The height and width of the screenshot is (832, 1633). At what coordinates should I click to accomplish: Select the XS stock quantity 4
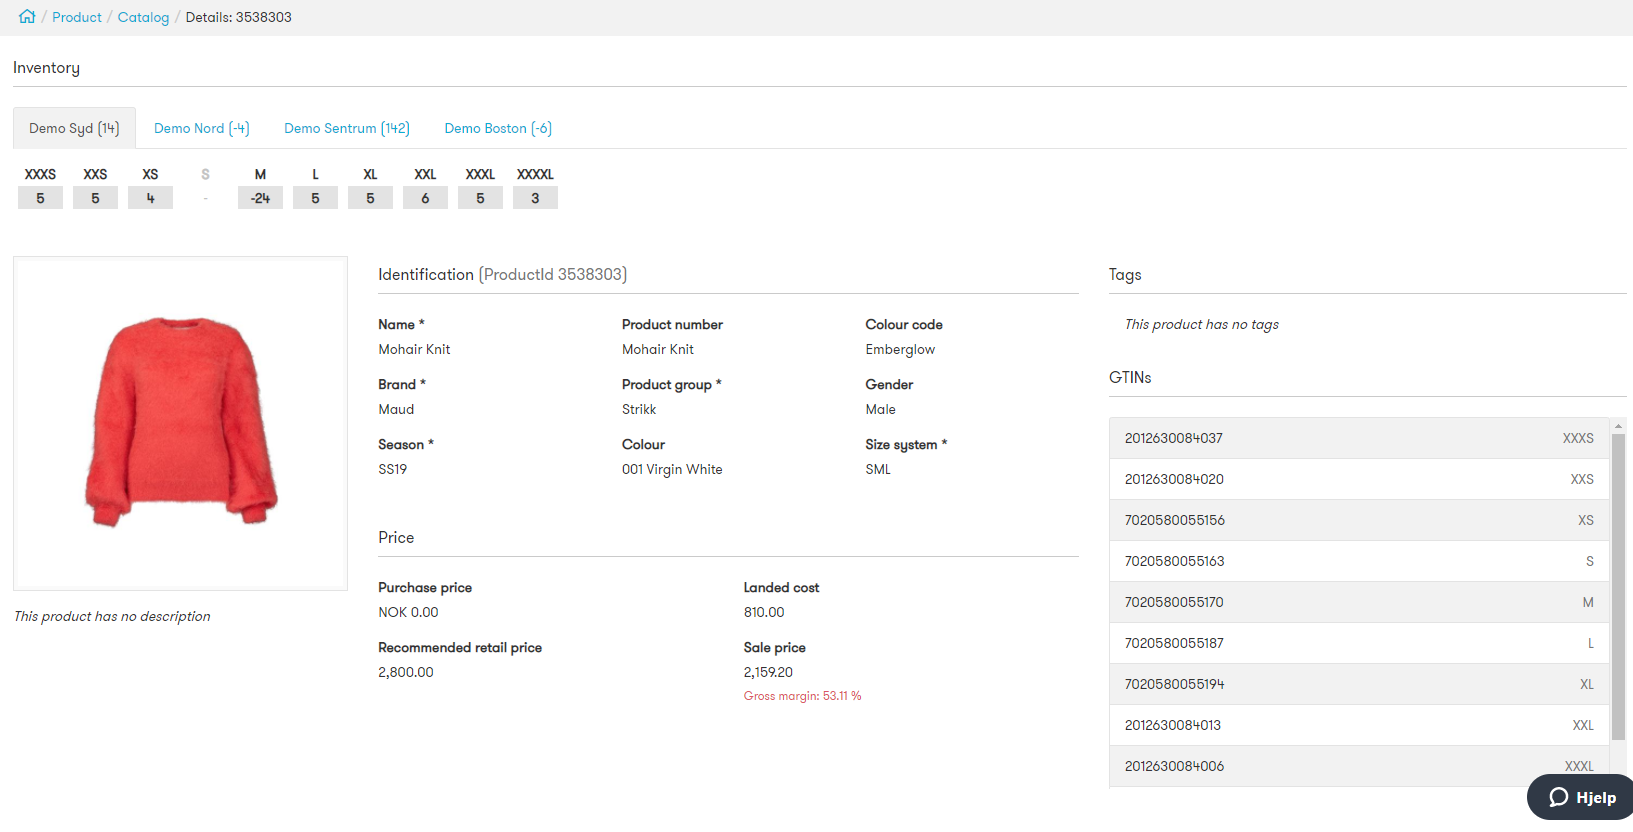[150, 198]
